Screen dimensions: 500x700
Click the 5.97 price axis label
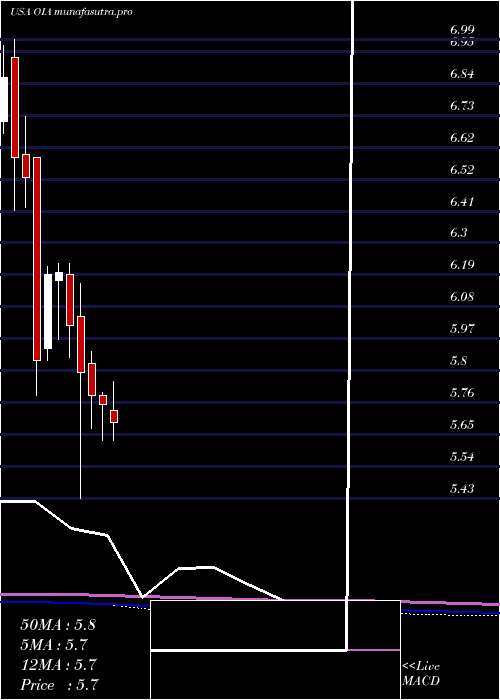(462, 329)
